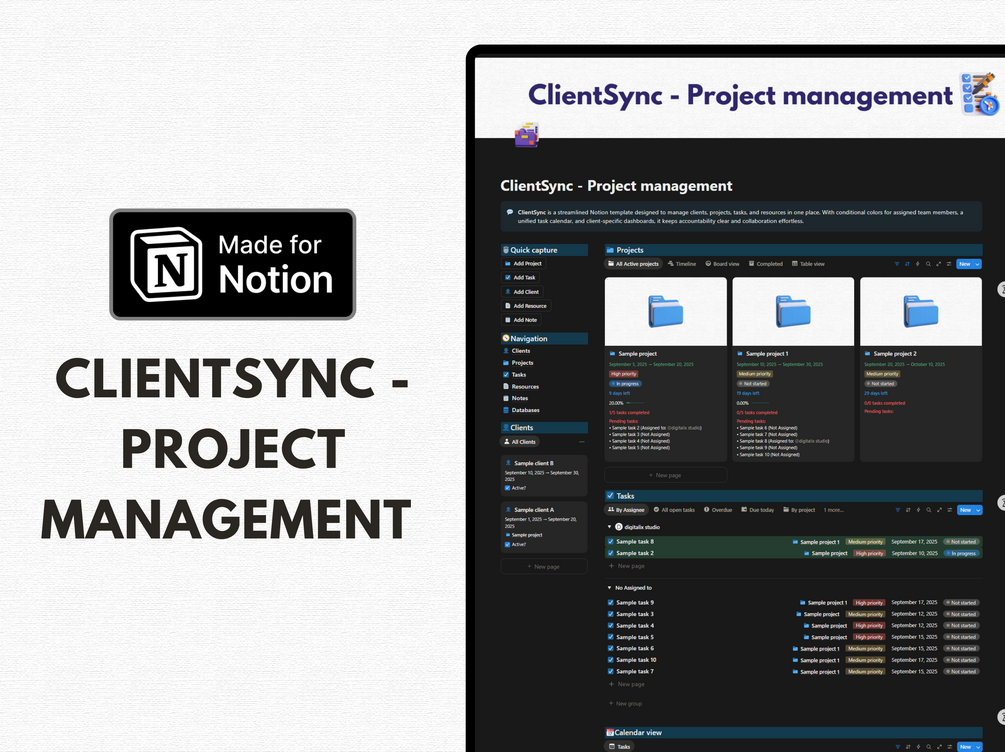Click the Notion logo cube
This screenshot has height=752, width=1005.
point(167,264)
